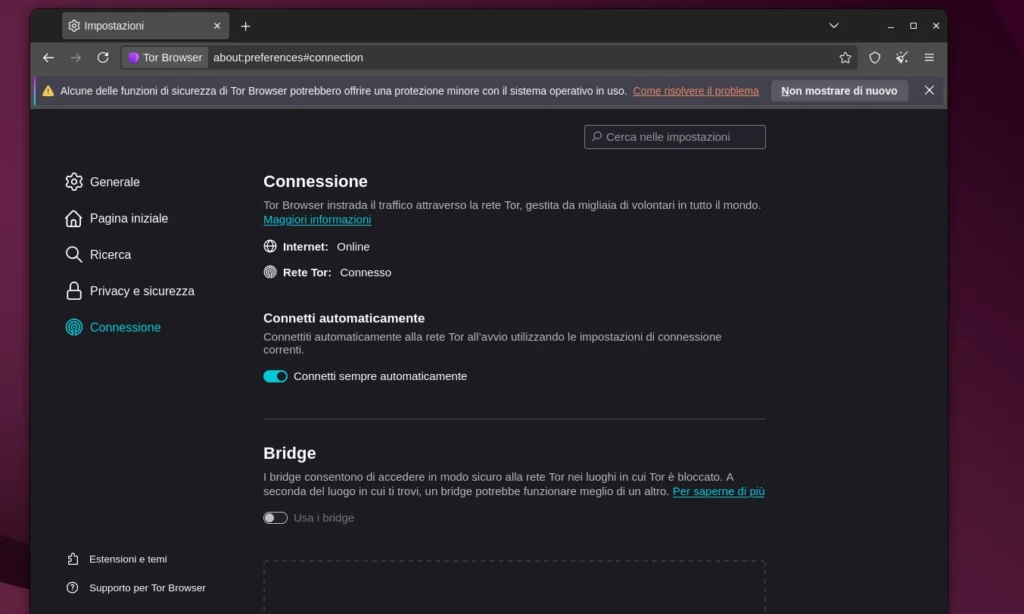Viewport: 1024px width, 614px height.
Task: Disable Connetti sempre automaticamente
Action: 275,376
